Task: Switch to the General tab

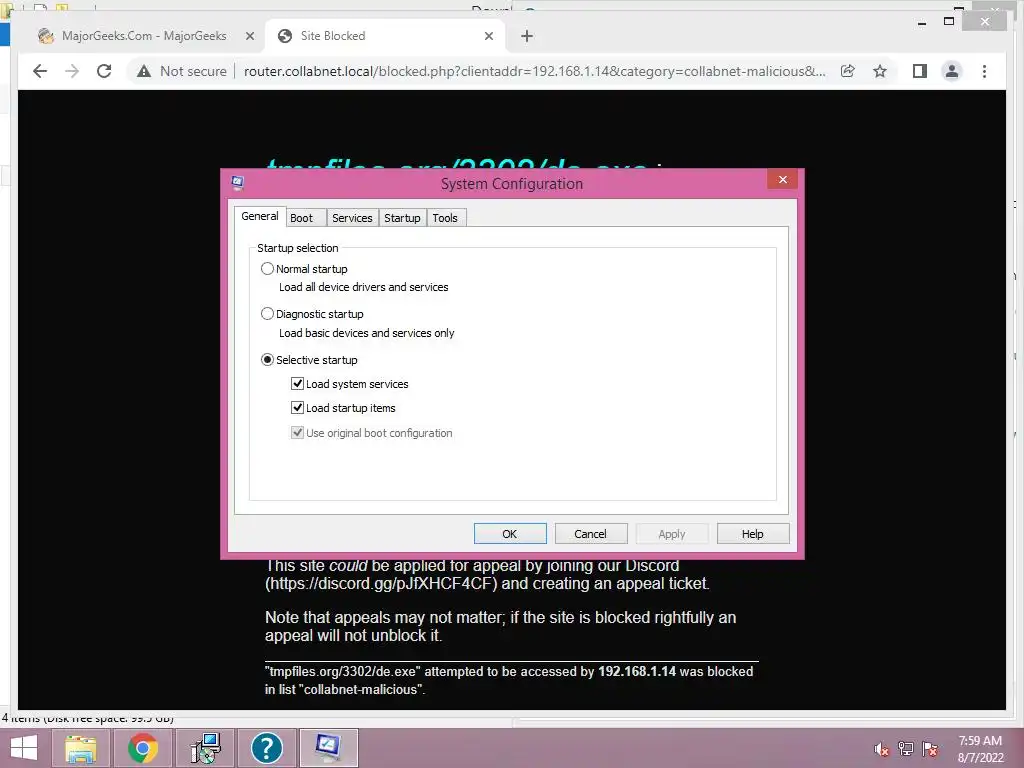Action: click(259, 216)
